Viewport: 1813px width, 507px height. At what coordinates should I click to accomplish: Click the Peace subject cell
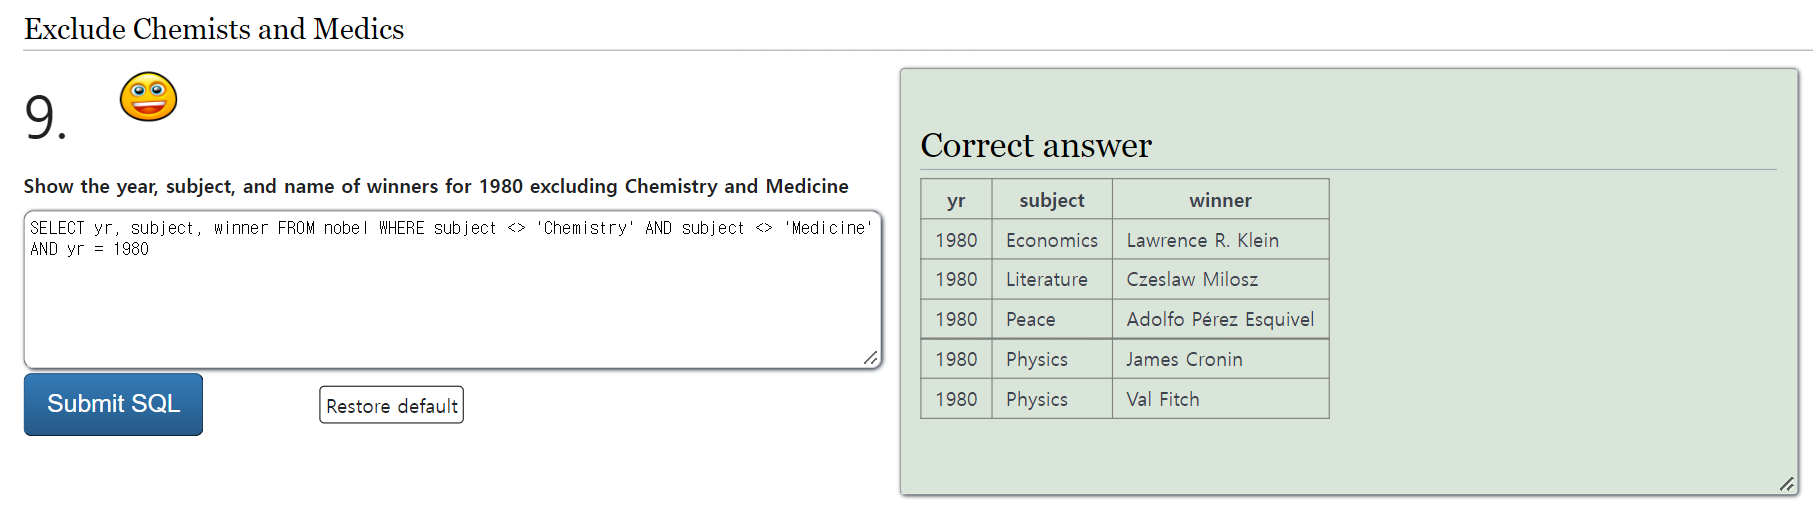(x=1030, y=319)
